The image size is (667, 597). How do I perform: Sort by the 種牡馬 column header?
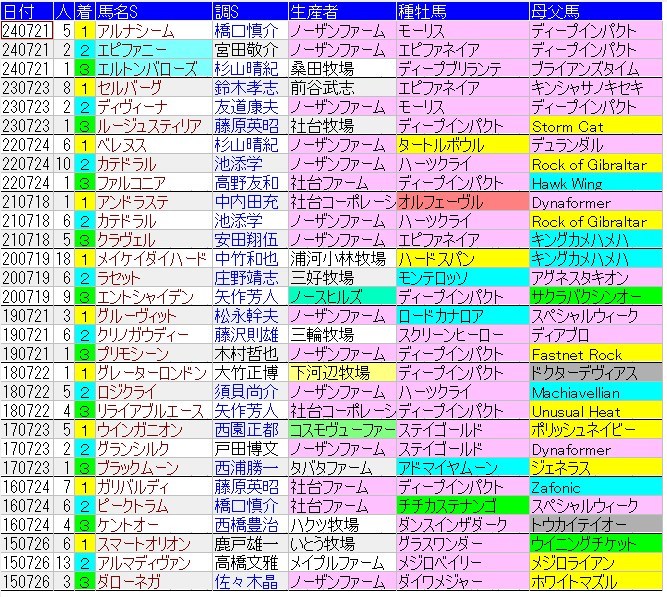(x=462, y=11)
